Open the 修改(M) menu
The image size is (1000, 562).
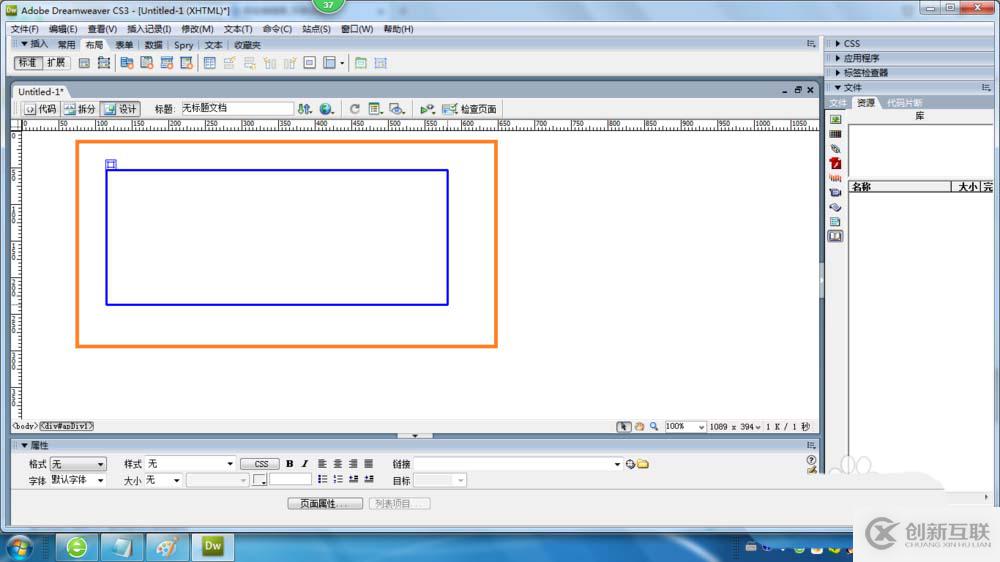pyautogui.click(x=197, y=29)
